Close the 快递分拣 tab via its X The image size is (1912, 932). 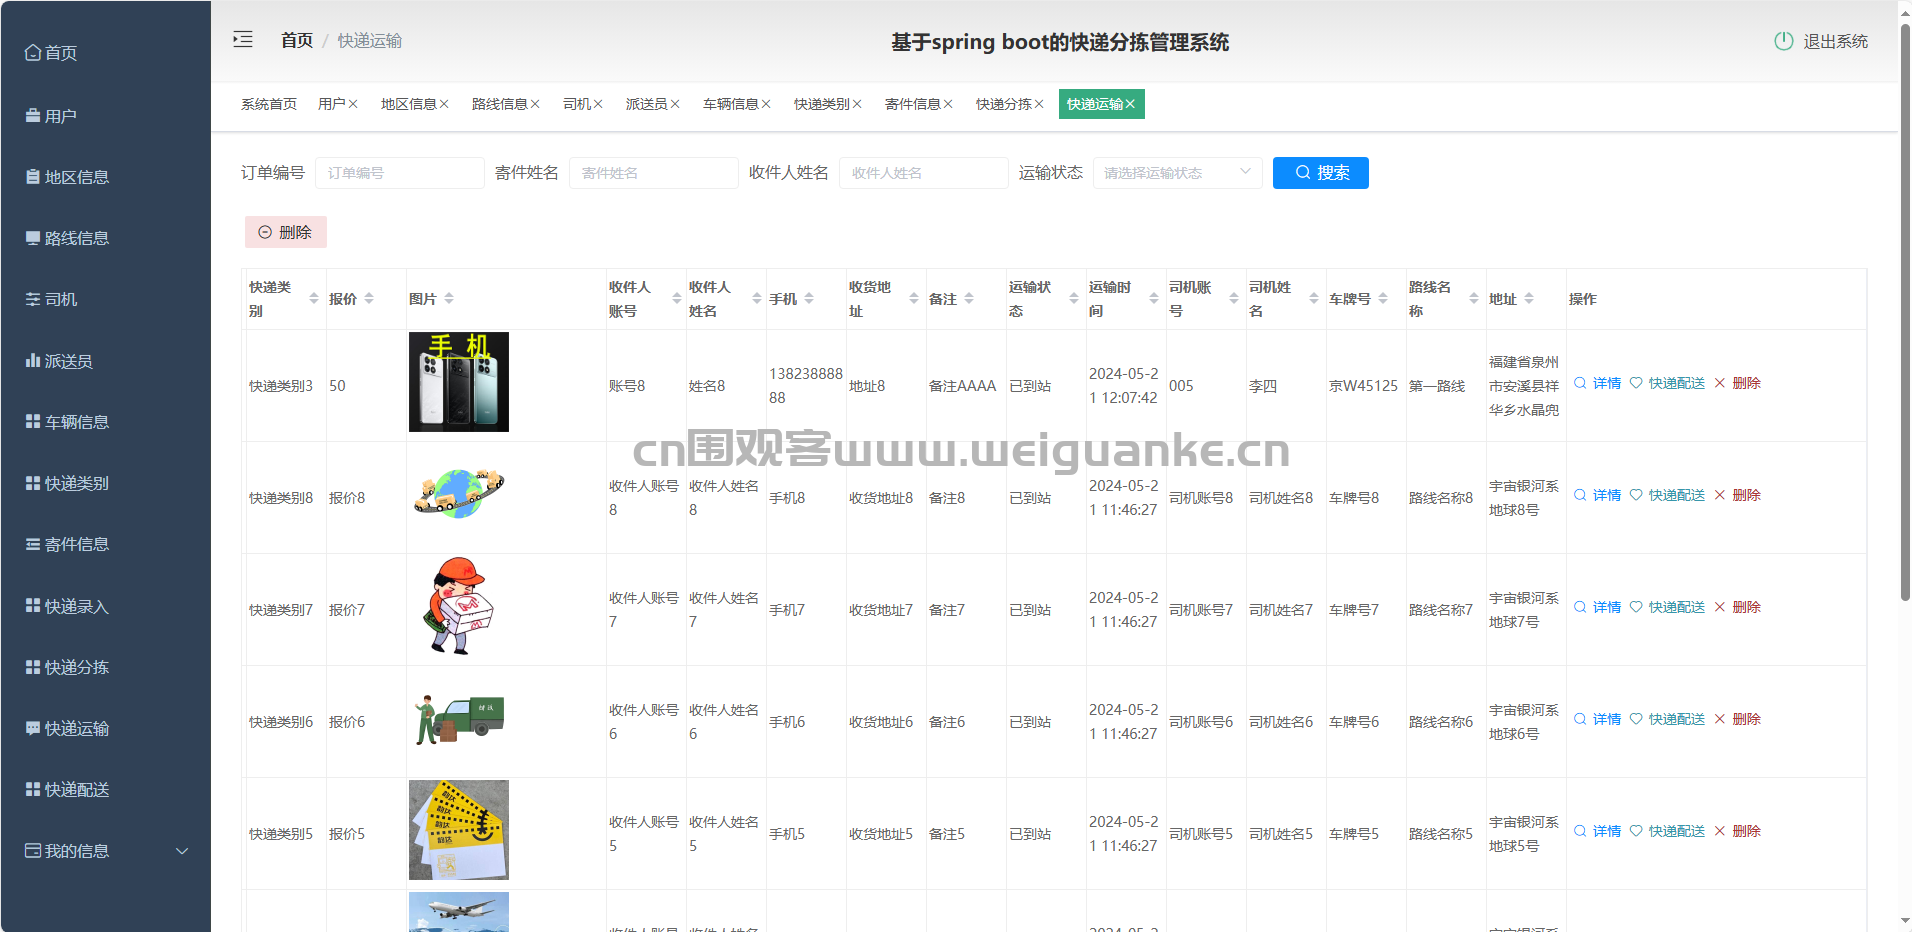(x=1039, y=104)
